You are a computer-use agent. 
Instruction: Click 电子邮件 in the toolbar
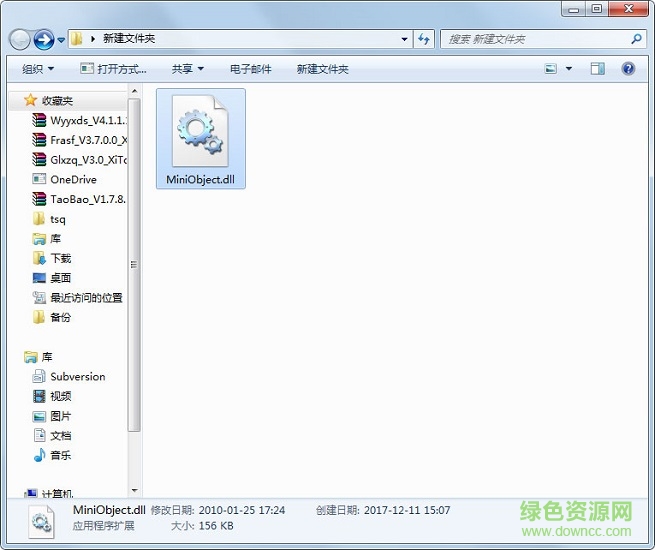[251, 69]
